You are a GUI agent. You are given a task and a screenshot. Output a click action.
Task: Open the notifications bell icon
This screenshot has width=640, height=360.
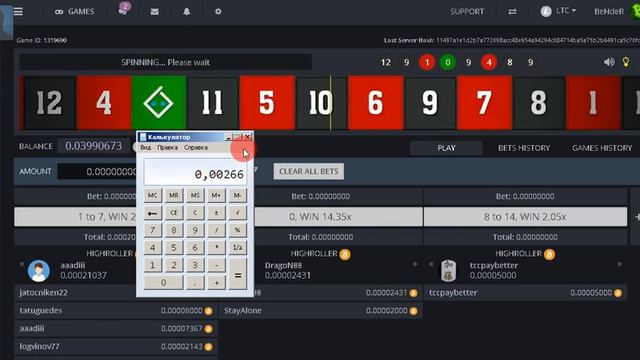click(x=187, y=11)
